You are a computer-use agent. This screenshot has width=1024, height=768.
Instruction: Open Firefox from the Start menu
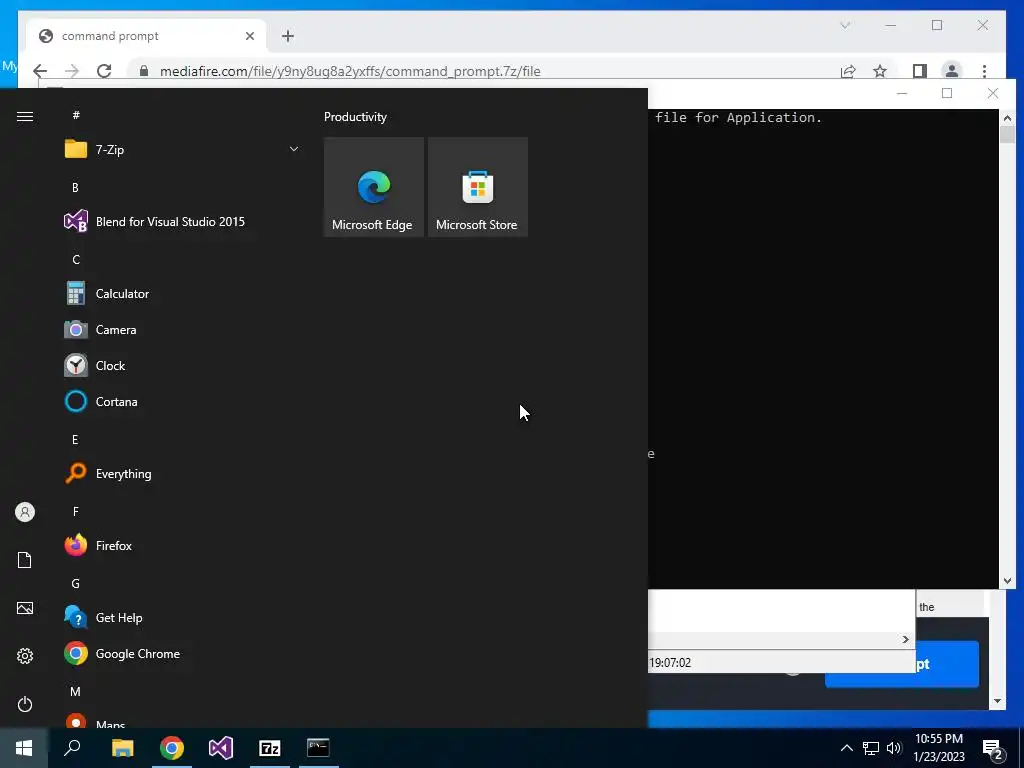coord(182,545)
